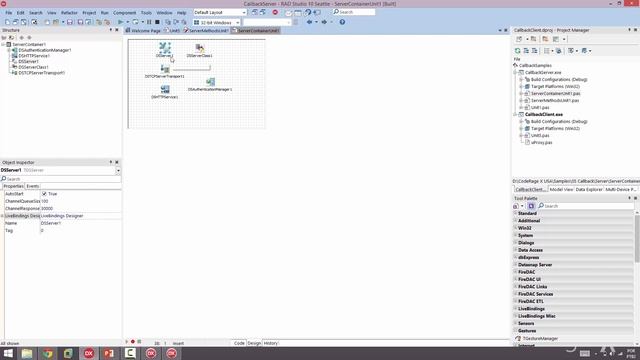Open the Refactor menu
Viewport: 640px width, 360px height.
pos(69,13)
